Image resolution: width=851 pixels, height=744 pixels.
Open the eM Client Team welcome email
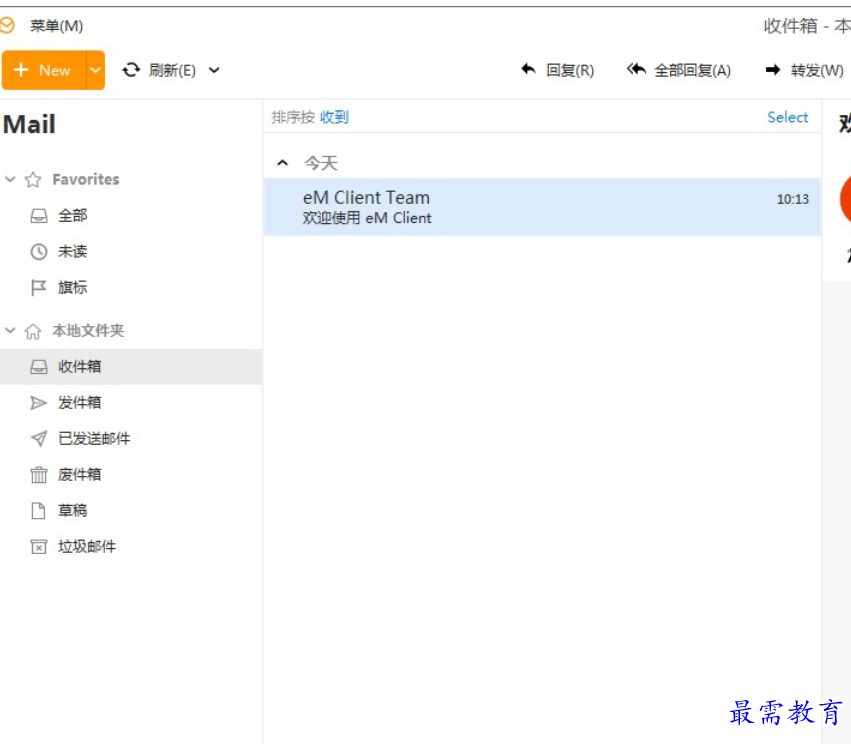[542, 207]
